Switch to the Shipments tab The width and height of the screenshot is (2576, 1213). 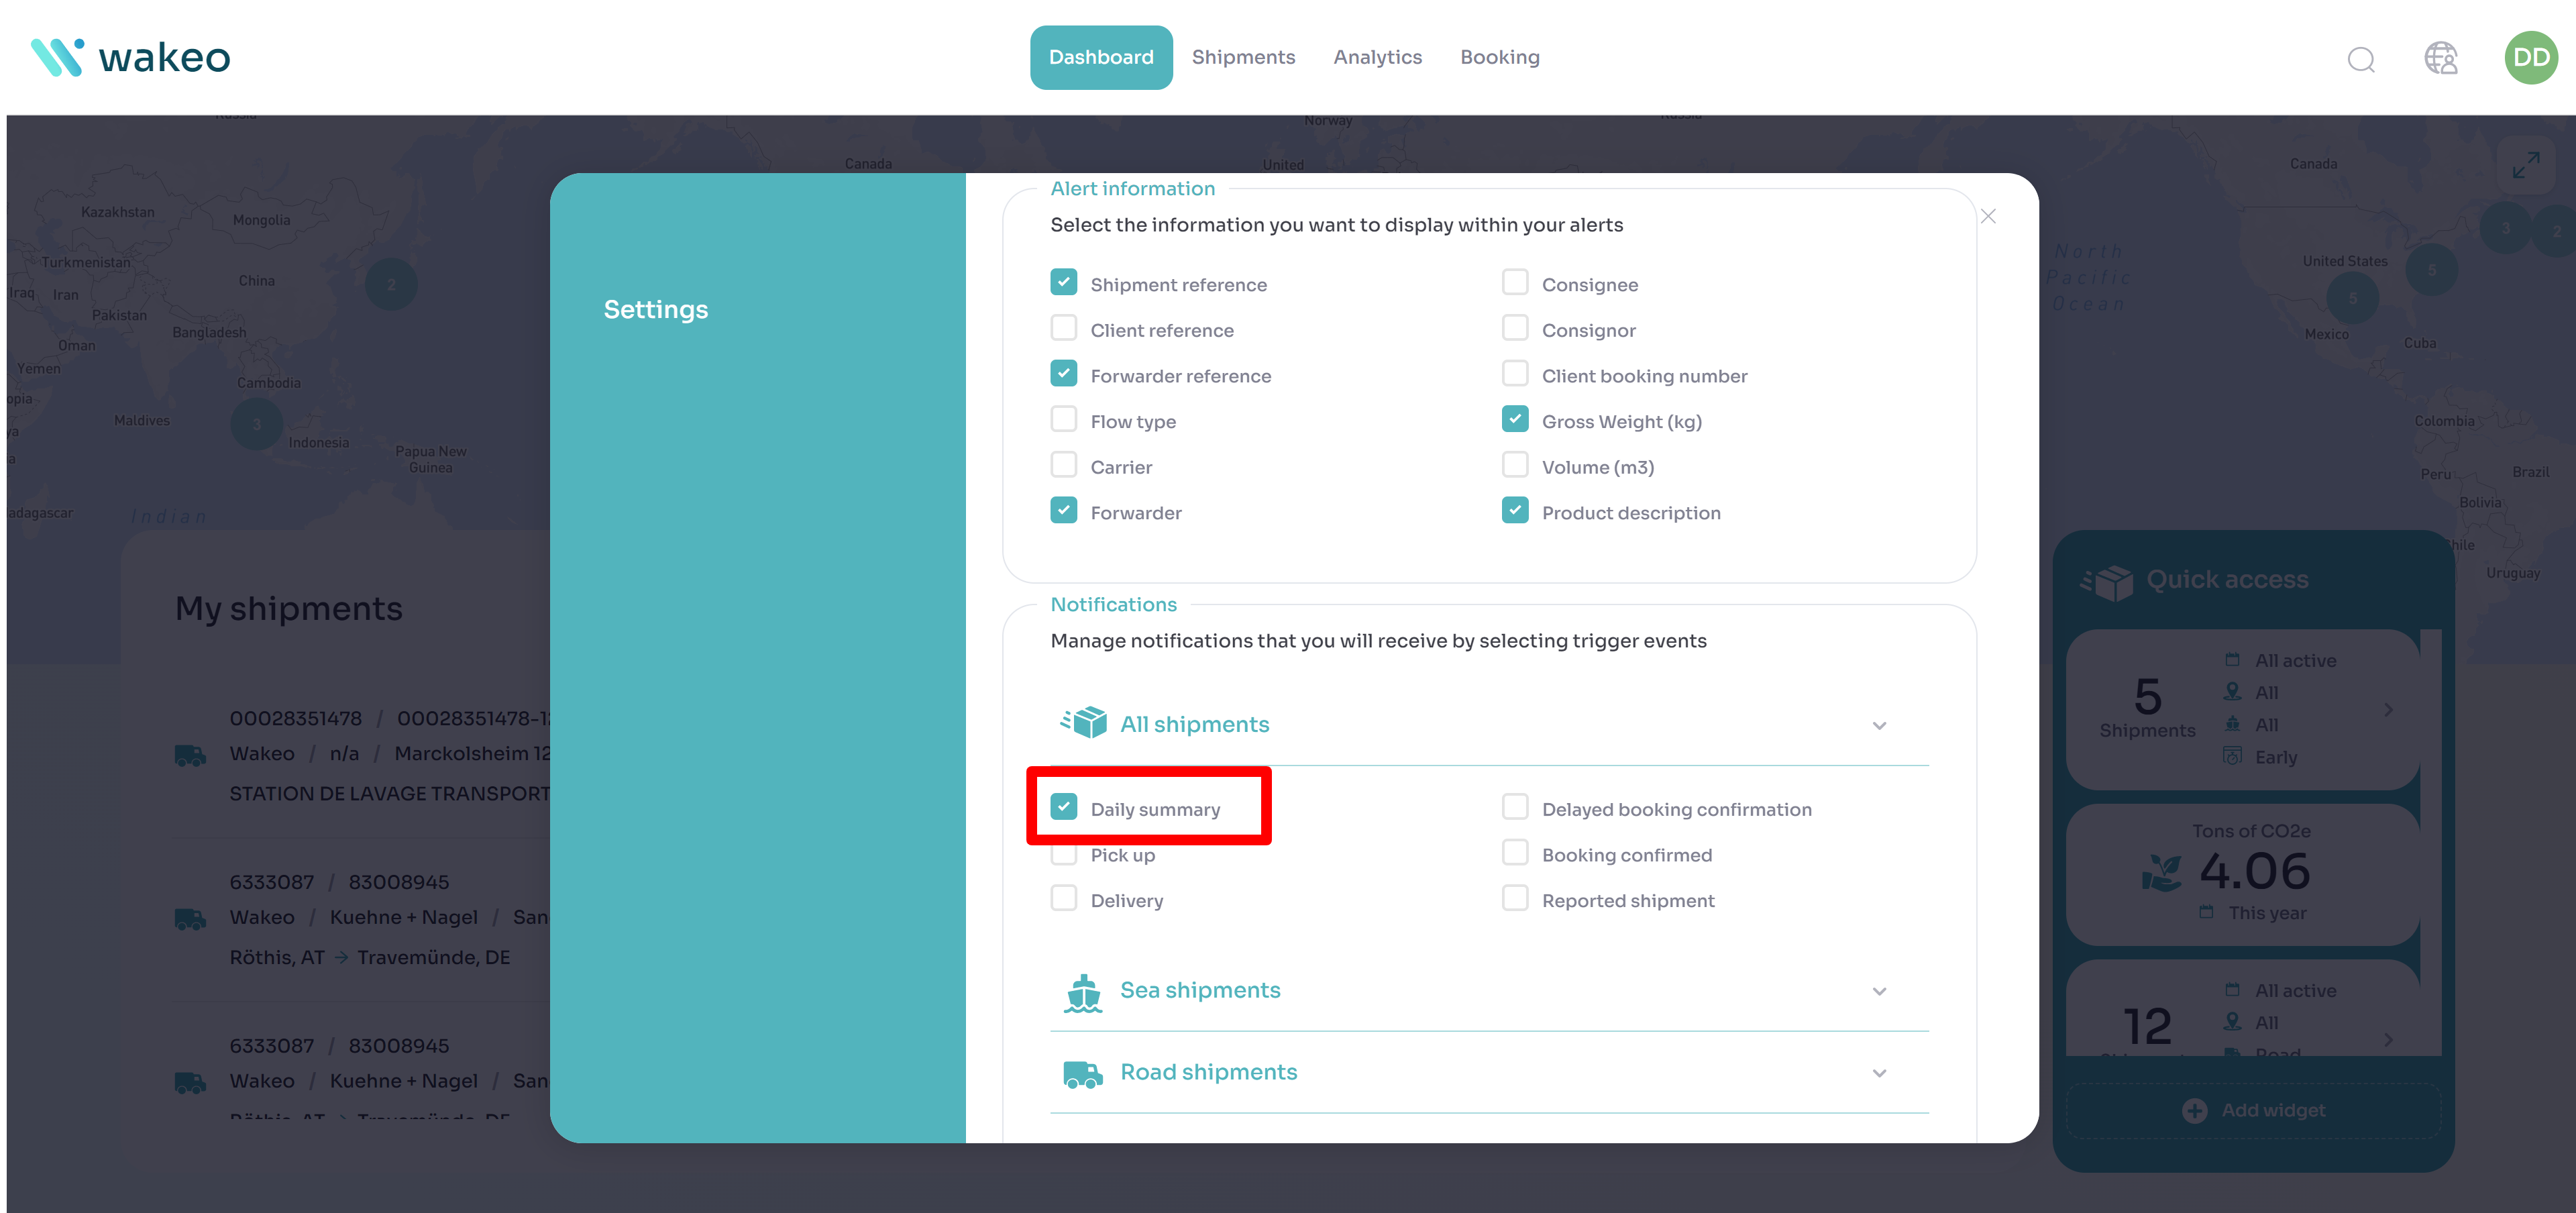[1243, 58]
